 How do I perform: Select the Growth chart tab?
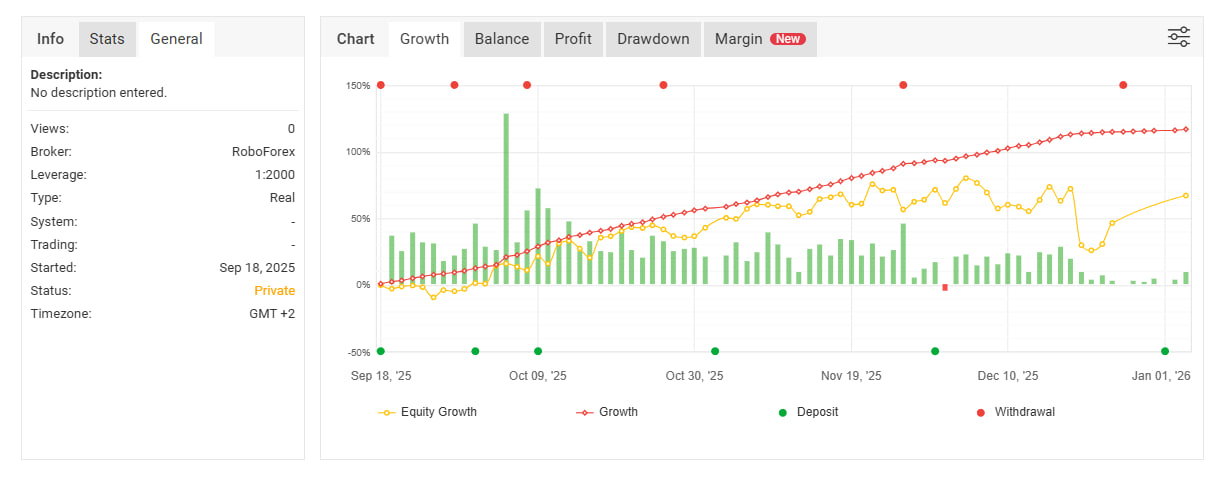[x=424, y=39]
